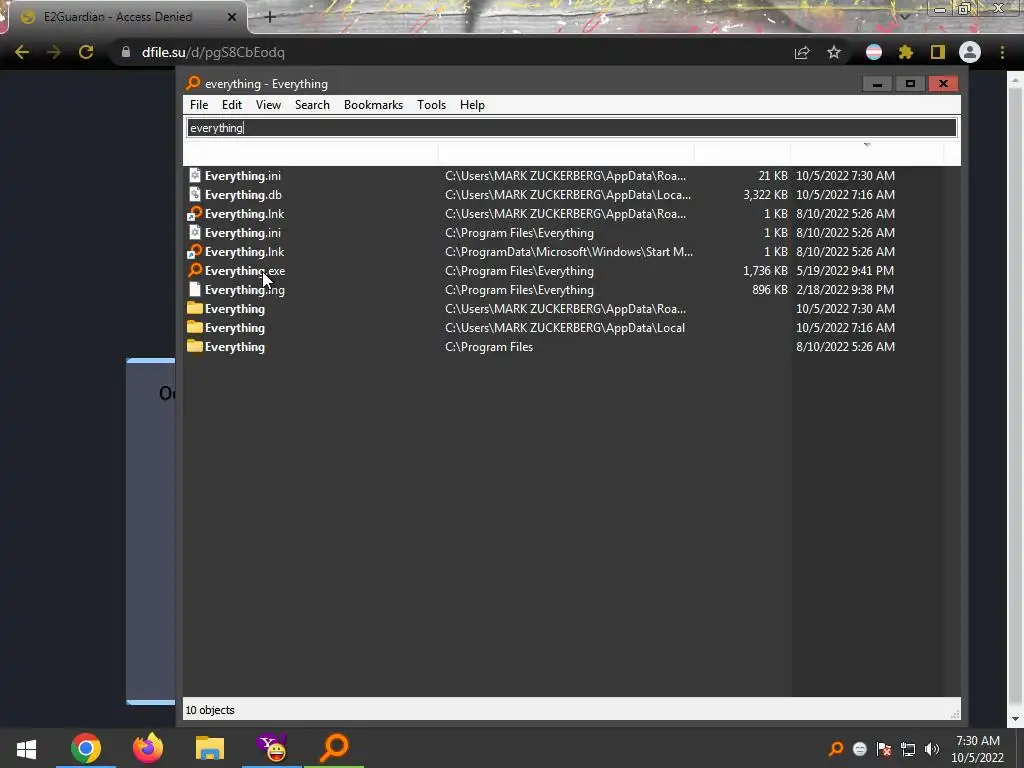This screenshot has width=1024, height=768.
Task: Open File Explorer from the taskbar
Action: point(210,748)
